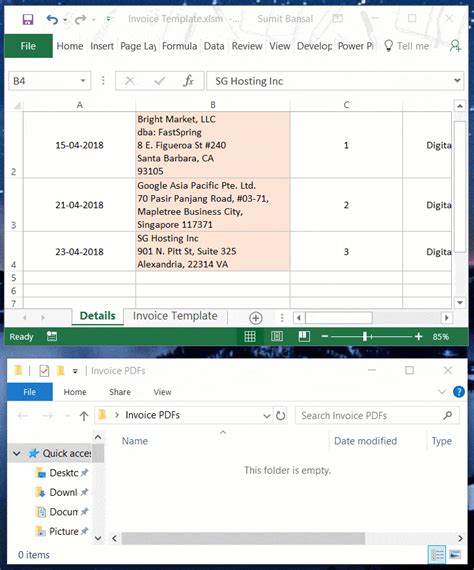
Task: Open Explorer quick access toolbar dropdown
Action: pos(75,371)
